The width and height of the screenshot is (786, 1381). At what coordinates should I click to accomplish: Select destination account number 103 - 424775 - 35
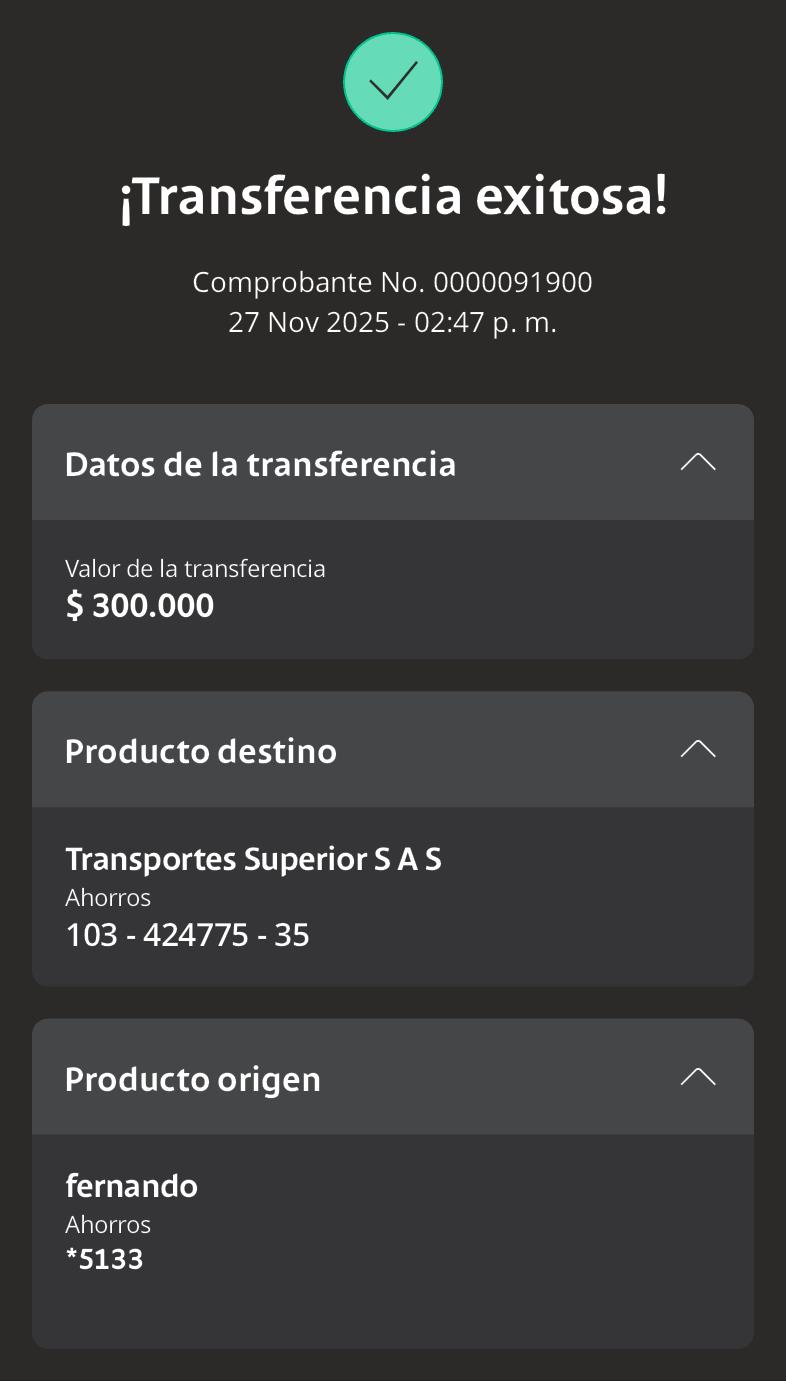pos(187,935)
